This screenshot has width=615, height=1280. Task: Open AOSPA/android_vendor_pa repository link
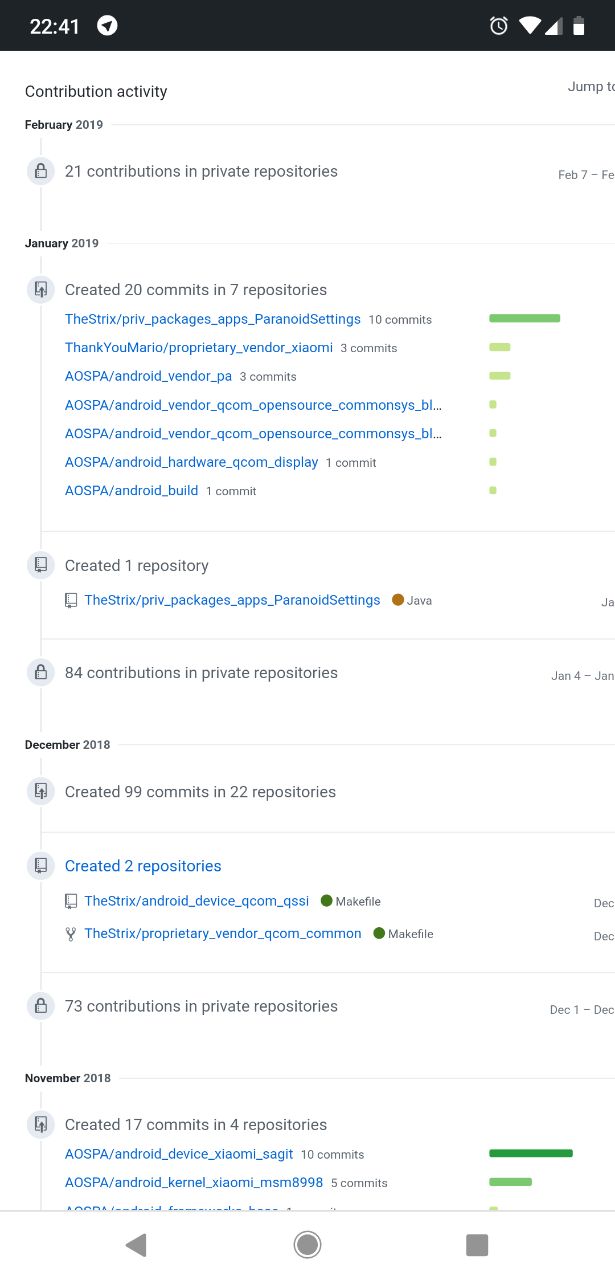(x=148, y=376)
